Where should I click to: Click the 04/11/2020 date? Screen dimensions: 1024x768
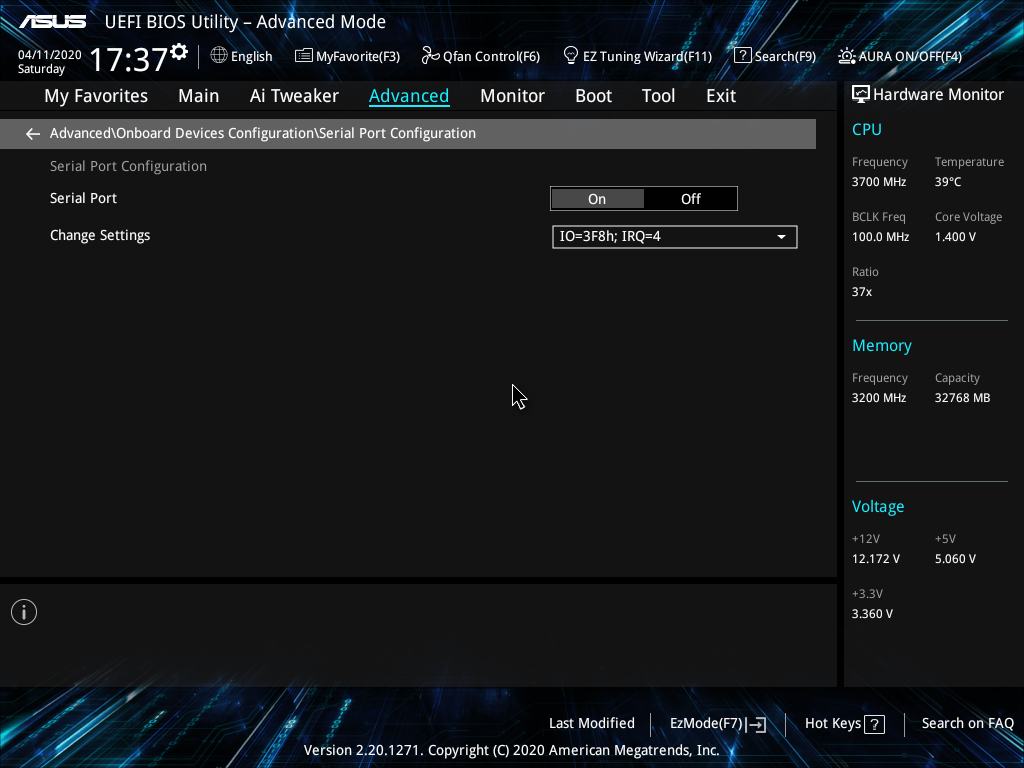click(x=50, y=55)
